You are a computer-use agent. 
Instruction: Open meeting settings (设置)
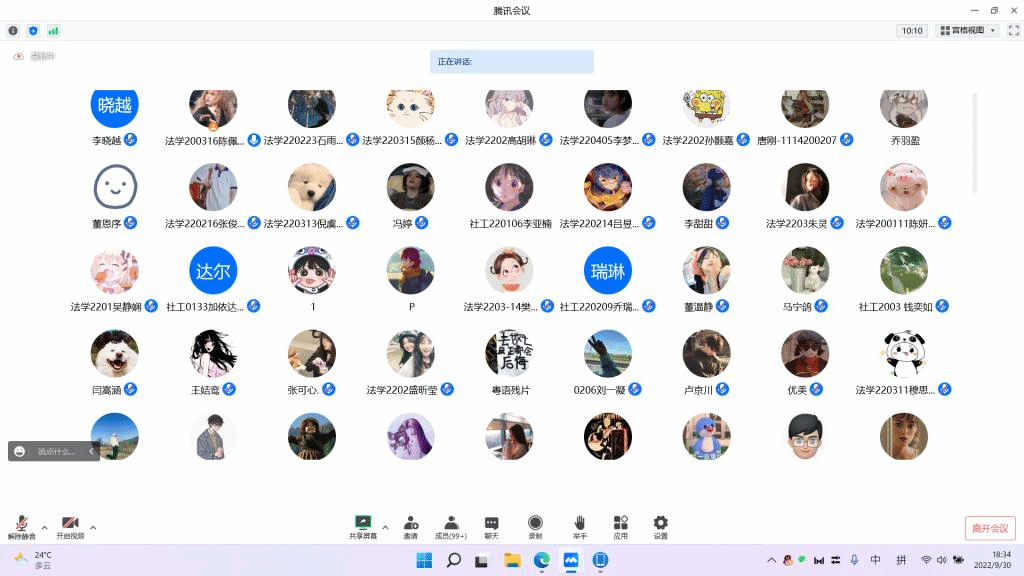(660, 526)
